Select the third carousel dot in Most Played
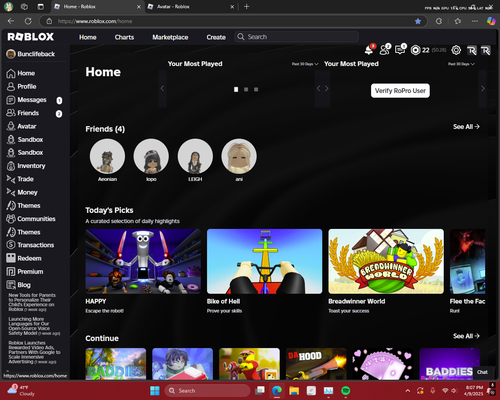The image size is (500, 400). pyautogui.click(x=256, y=89)
